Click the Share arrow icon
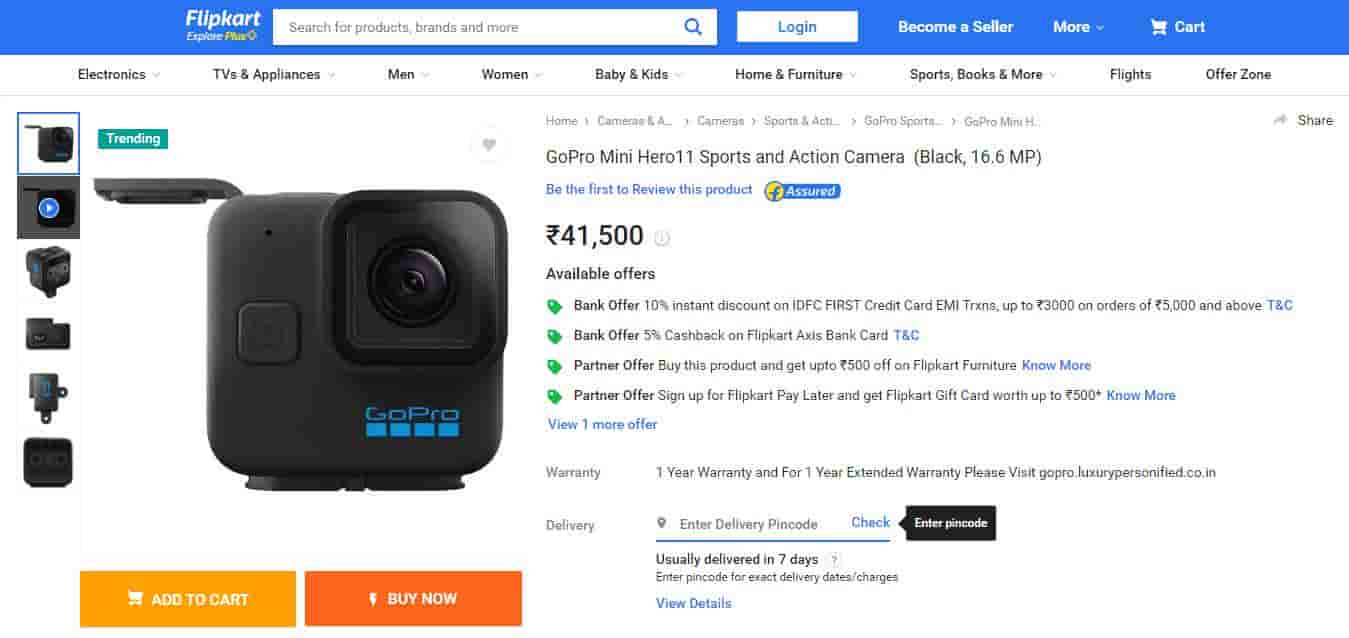Viewport: 1349px width, 638px height. tap(1280, 120)
